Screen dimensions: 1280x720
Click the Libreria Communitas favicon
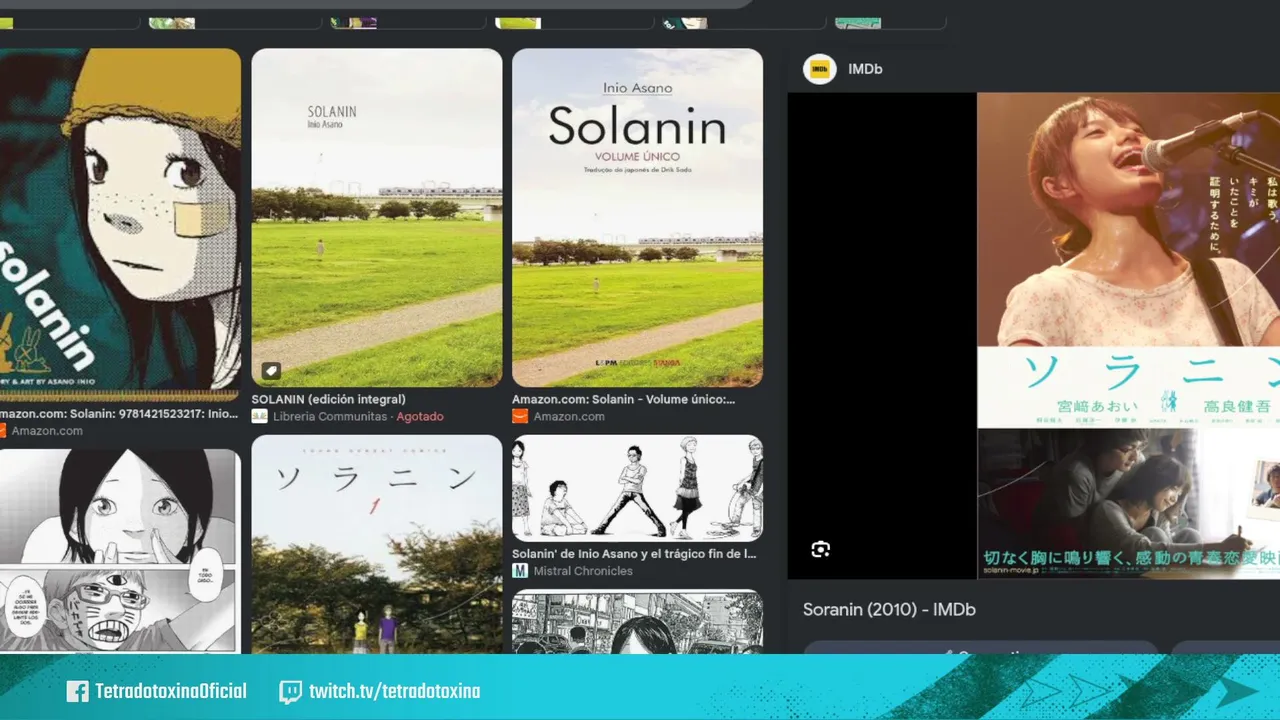click(260, 416)
